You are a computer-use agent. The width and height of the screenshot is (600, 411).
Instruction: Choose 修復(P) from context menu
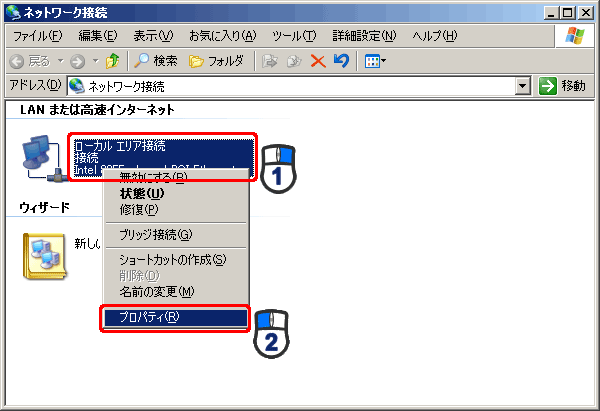(x=176, y=210)
